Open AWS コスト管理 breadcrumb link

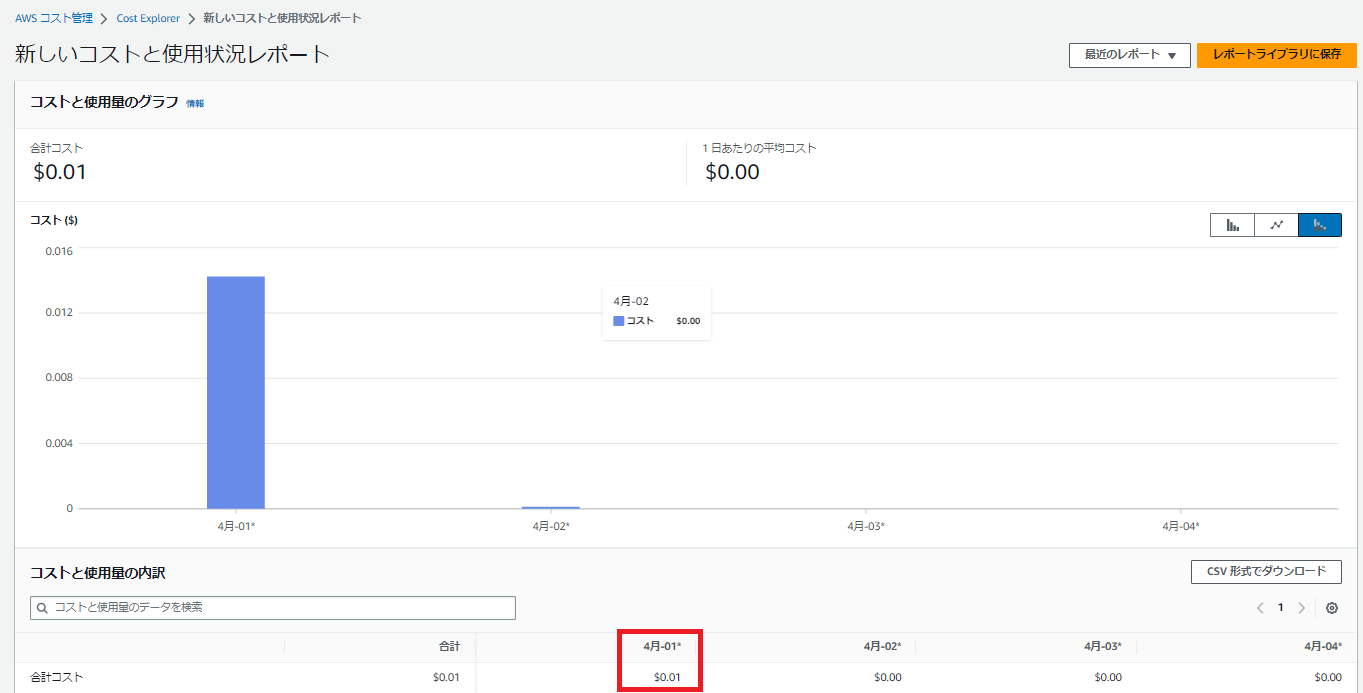[54, 18]
